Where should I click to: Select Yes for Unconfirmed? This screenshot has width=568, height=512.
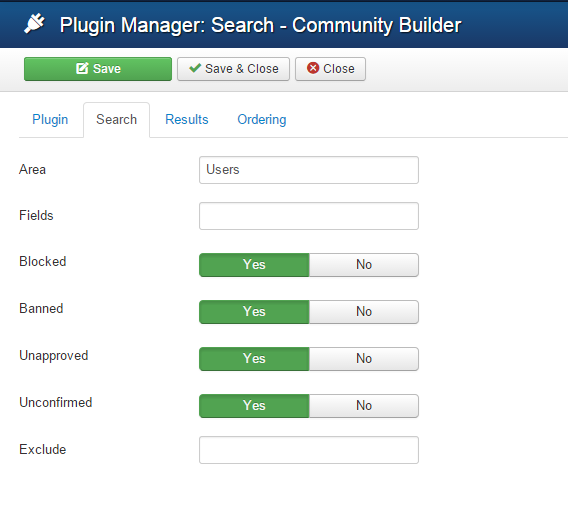pos(254,406)
